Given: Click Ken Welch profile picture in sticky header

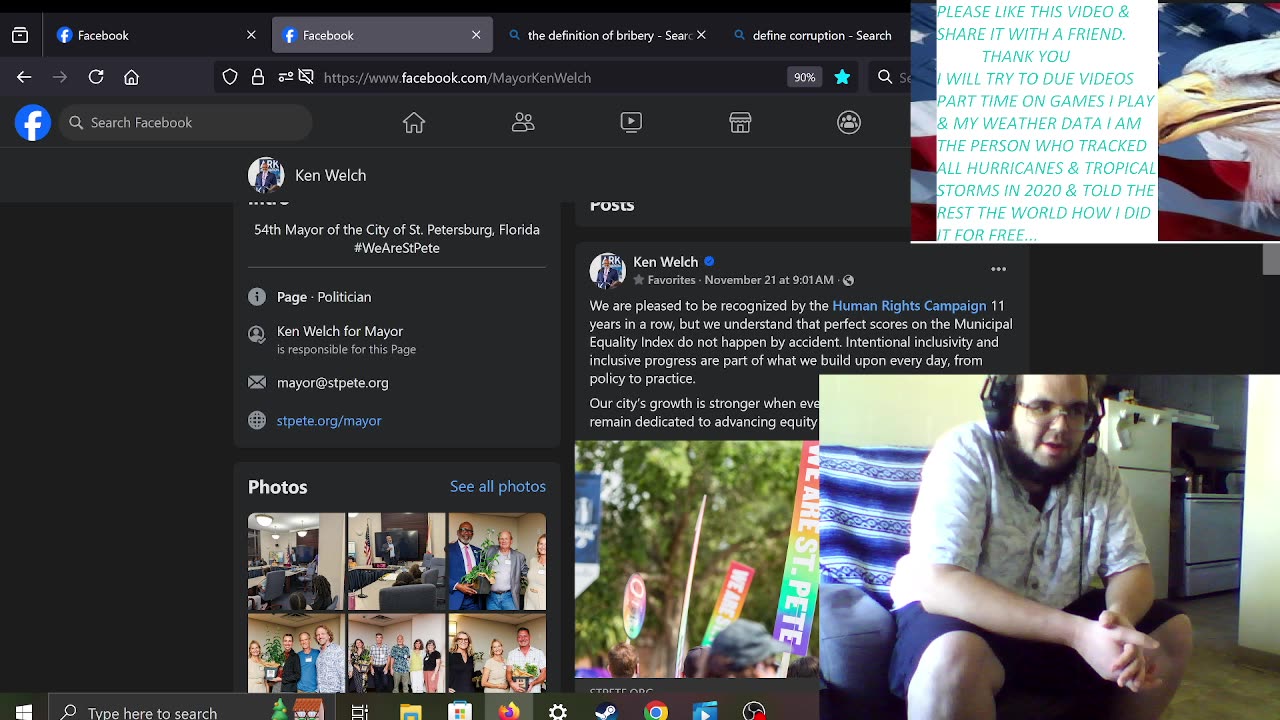Looking at the screenshot, I should (266, 175).
